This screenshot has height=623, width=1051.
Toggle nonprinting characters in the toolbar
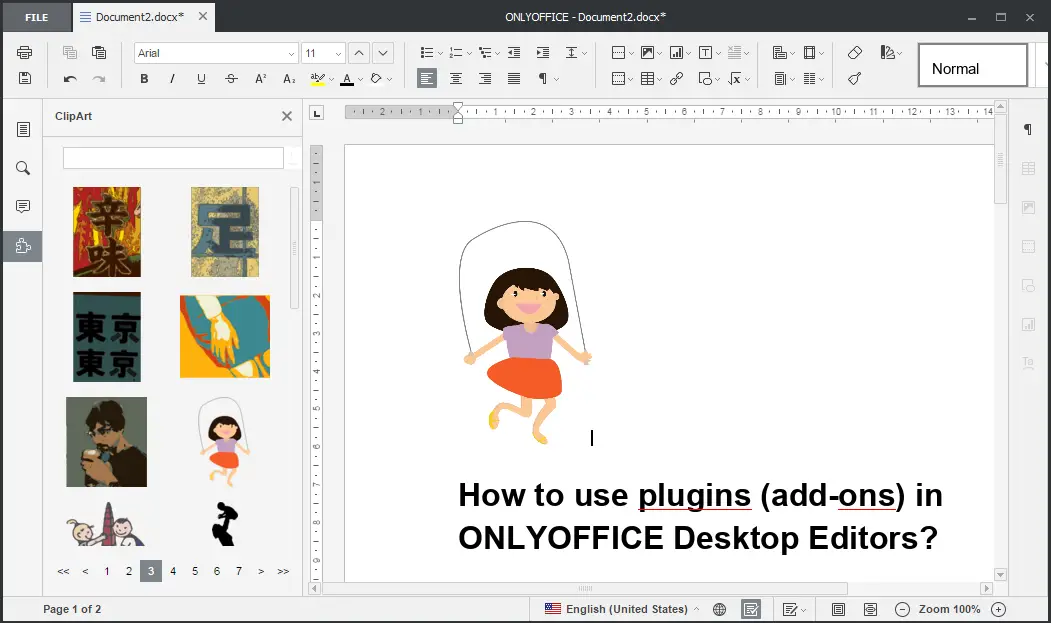pyautogui.click(x=543, y=78)
